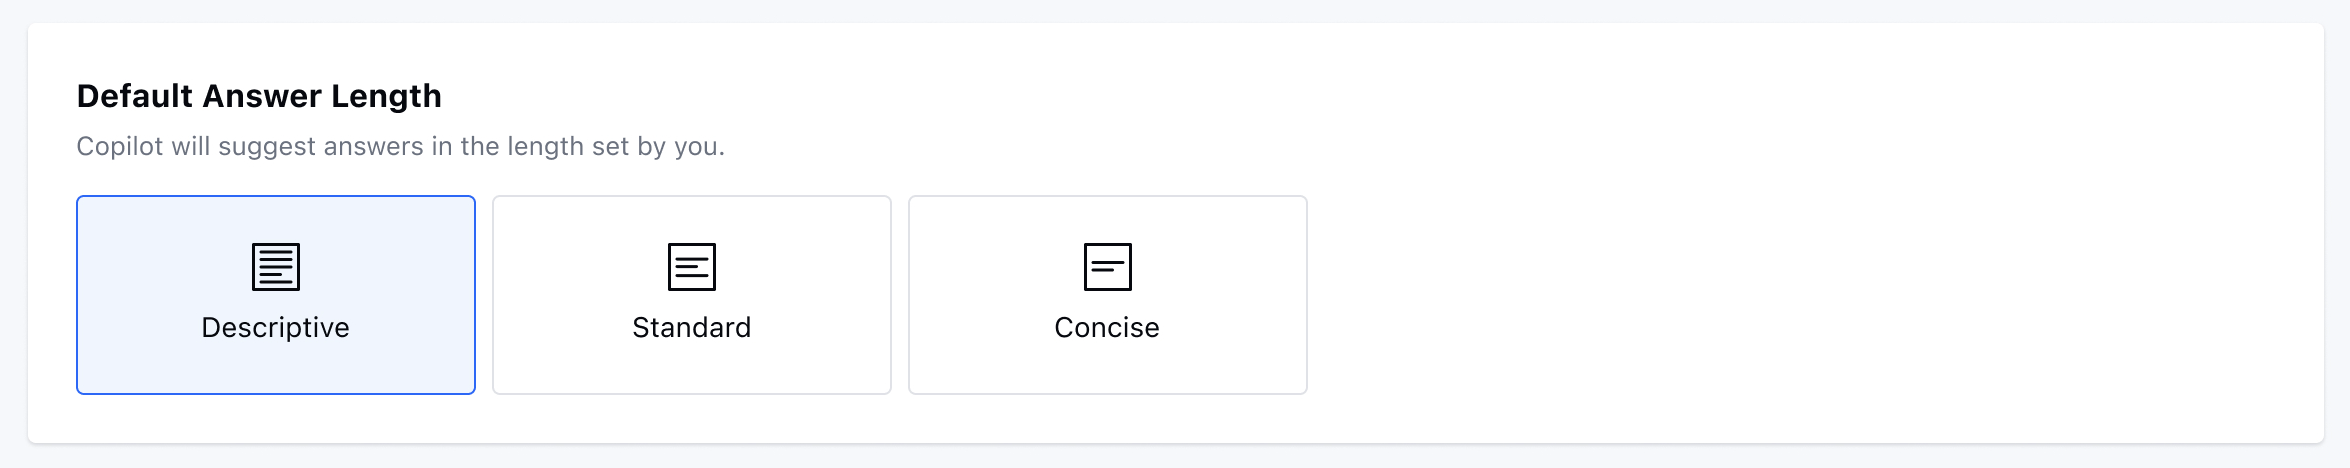Viewport: 2350px width, 468px height.
Task: Click the 'Default Answer Length' heading
Action: click(x=259, y=96)
